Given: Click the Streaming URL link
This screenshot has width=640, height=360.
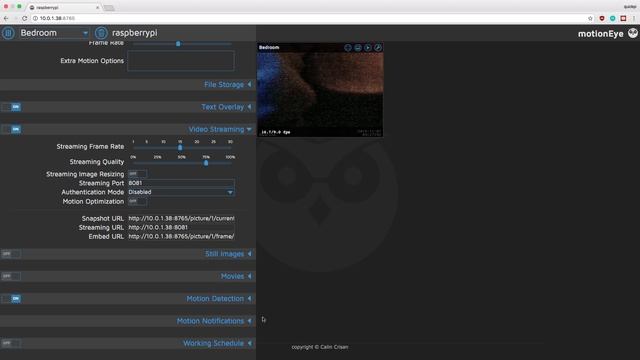Looking at the screenshot, I should coord(181,227).
